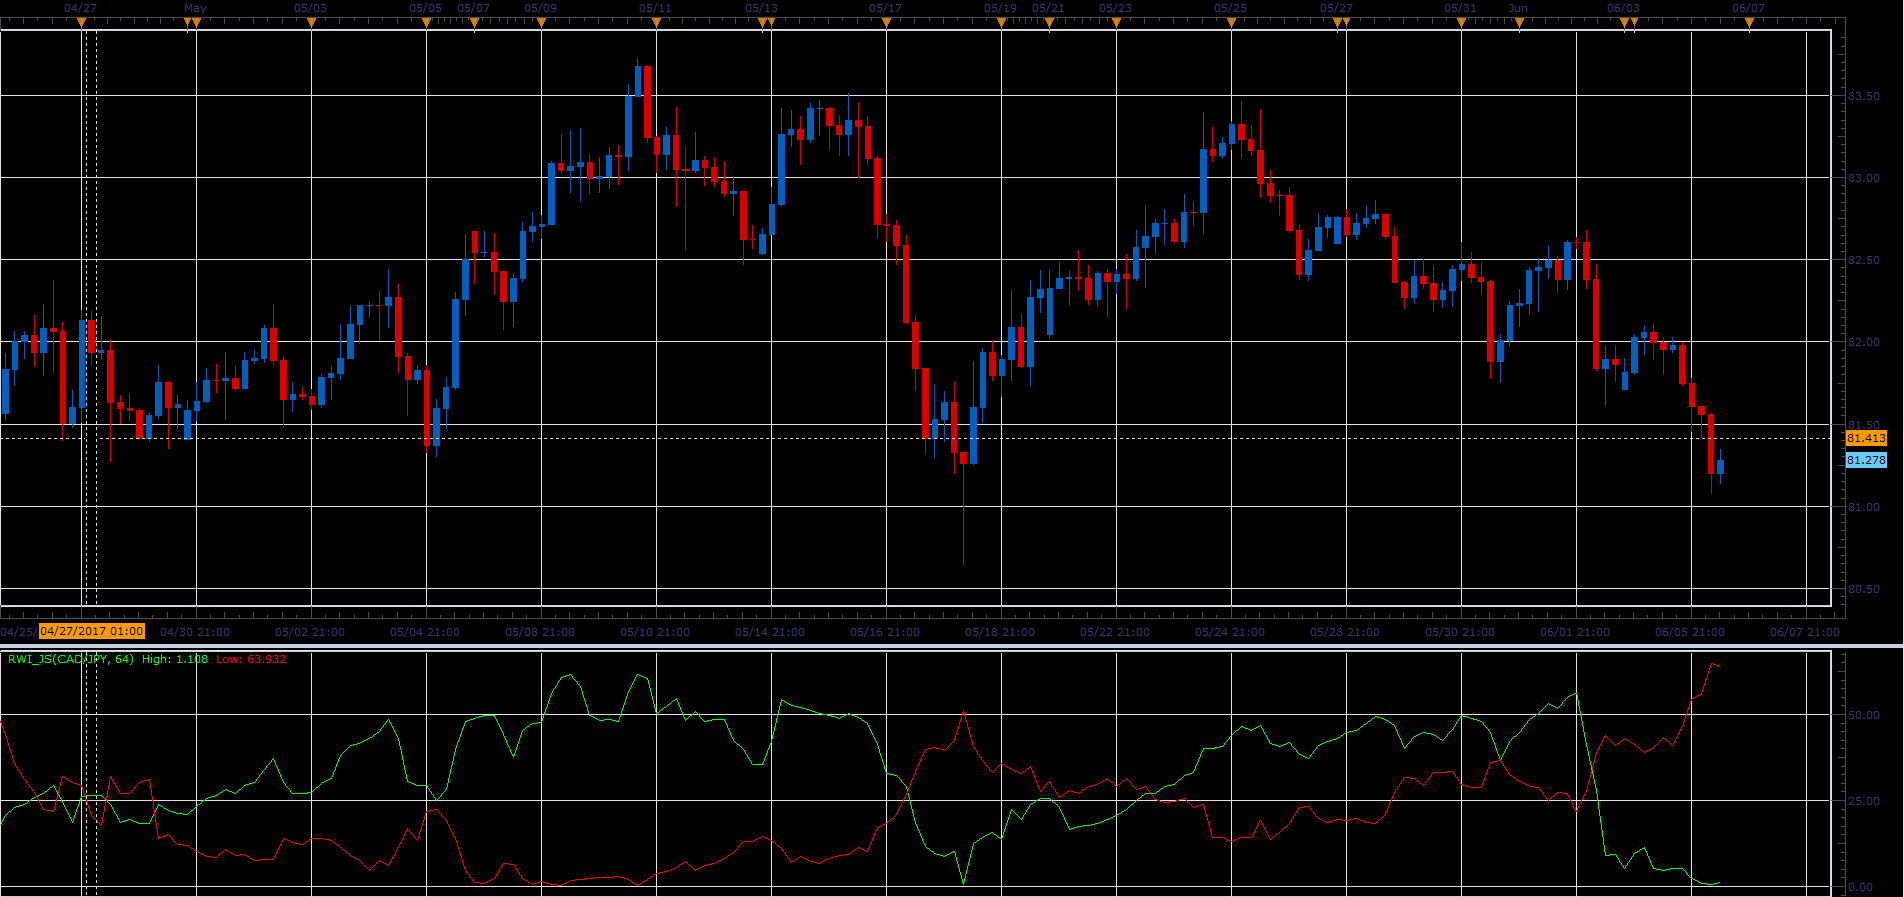Click the green High: 1.108 value
The width and height of the screenshot is (1904, 897).
point(175,659)
